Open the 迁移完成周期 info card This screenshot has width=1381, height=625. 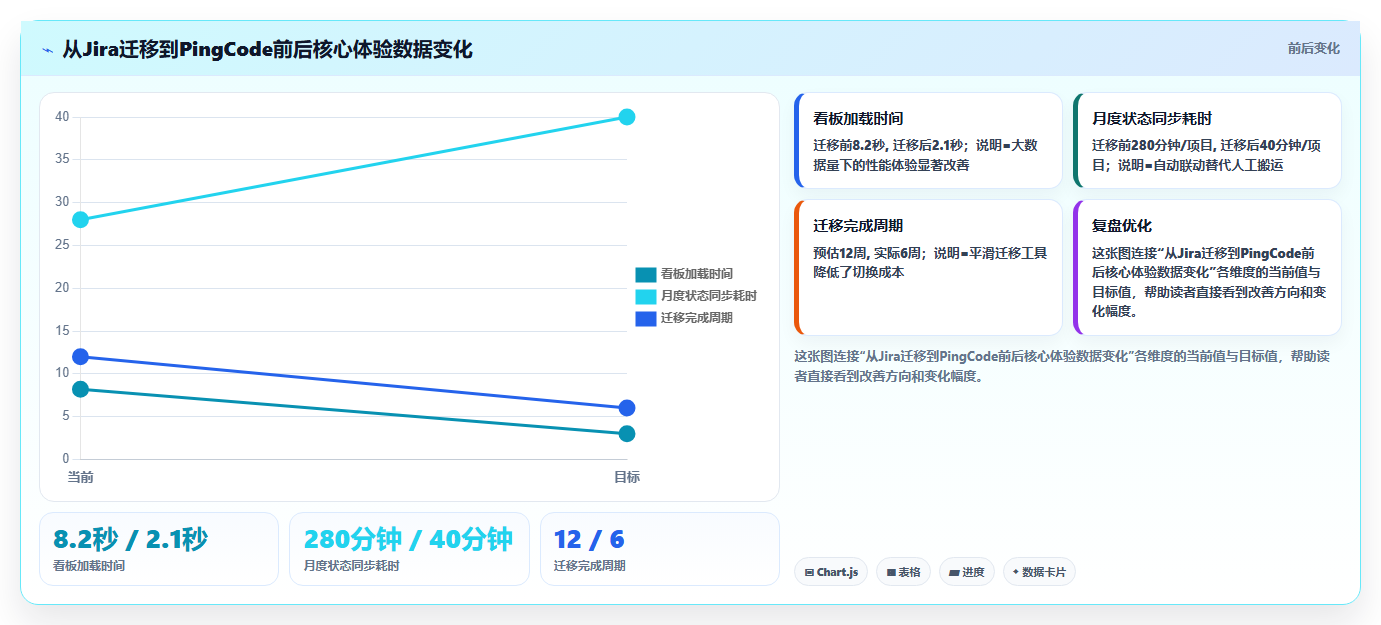pos(928,267)
